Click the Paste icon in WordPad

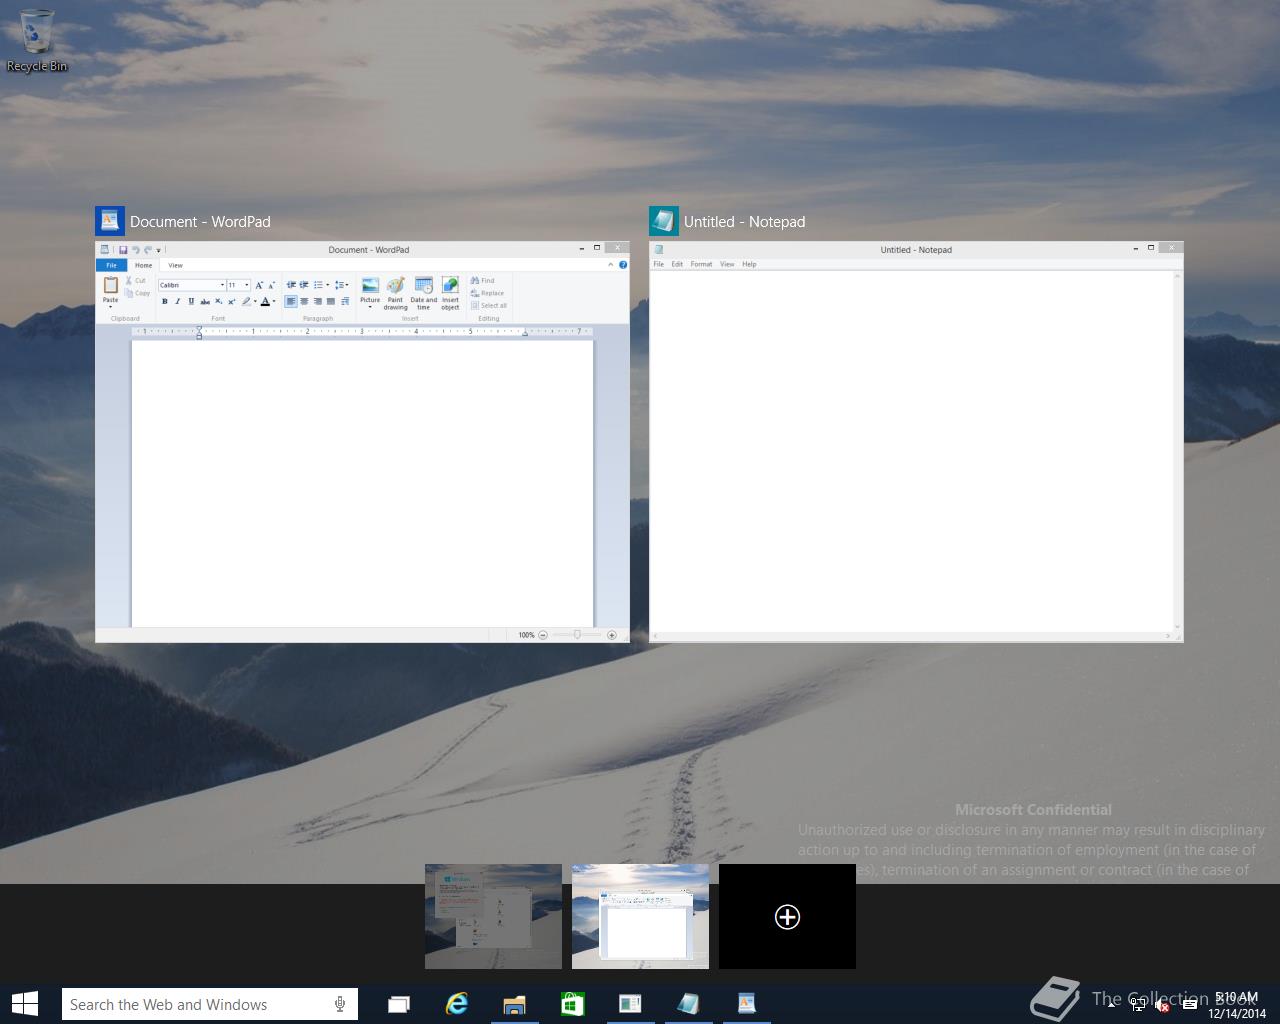(x=111, y=286)
